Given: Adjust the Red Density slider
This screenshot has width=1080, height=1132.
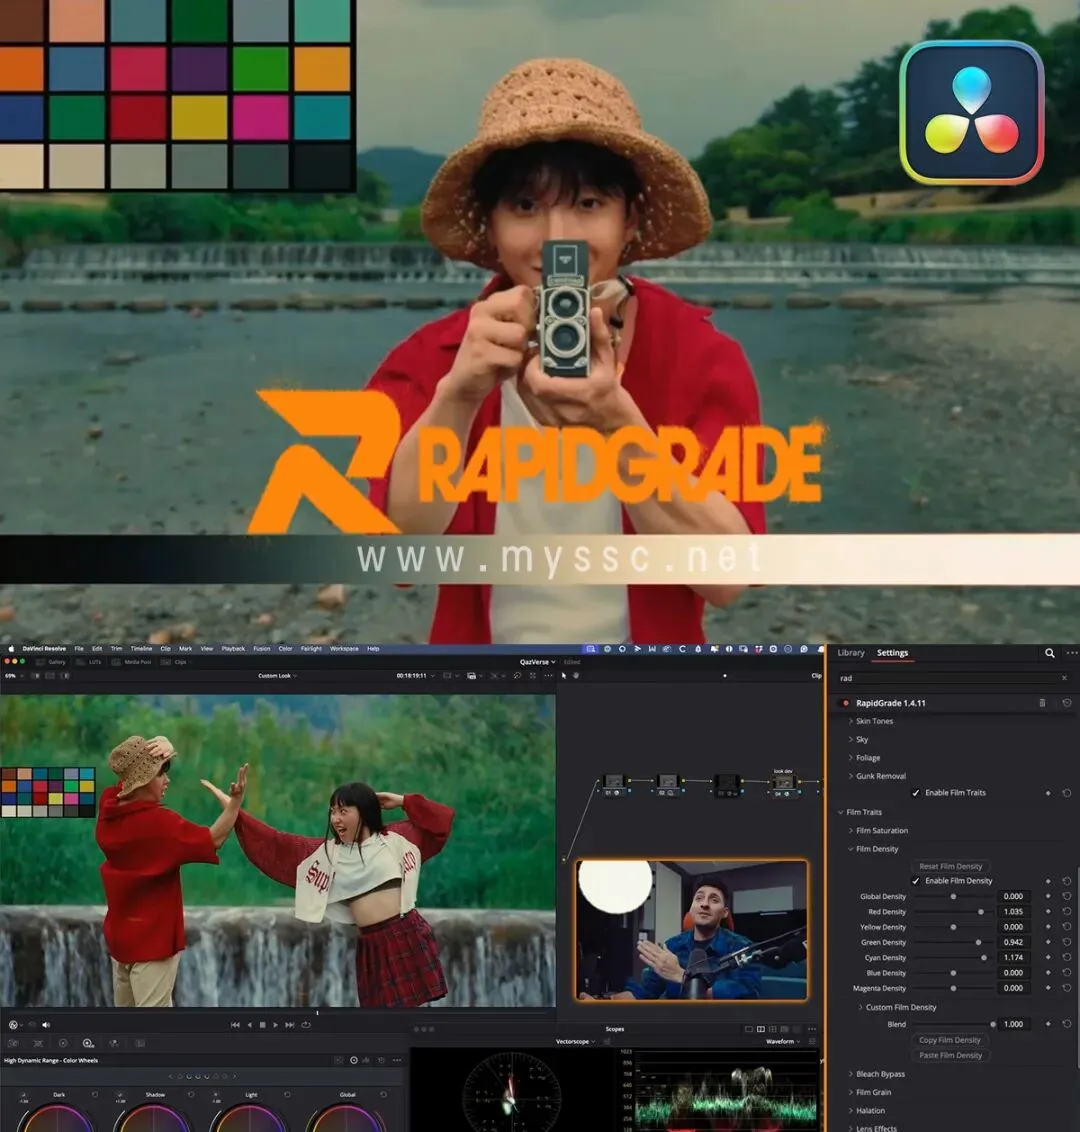Looking at the screenshot, I should click(953, 912).
